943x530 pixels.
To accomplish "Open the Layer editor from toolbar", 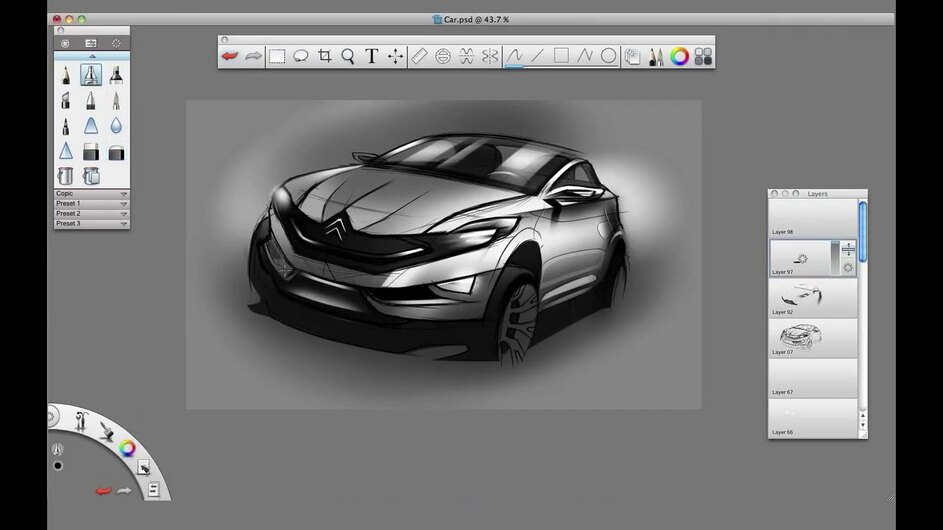I will click(632, 57).
